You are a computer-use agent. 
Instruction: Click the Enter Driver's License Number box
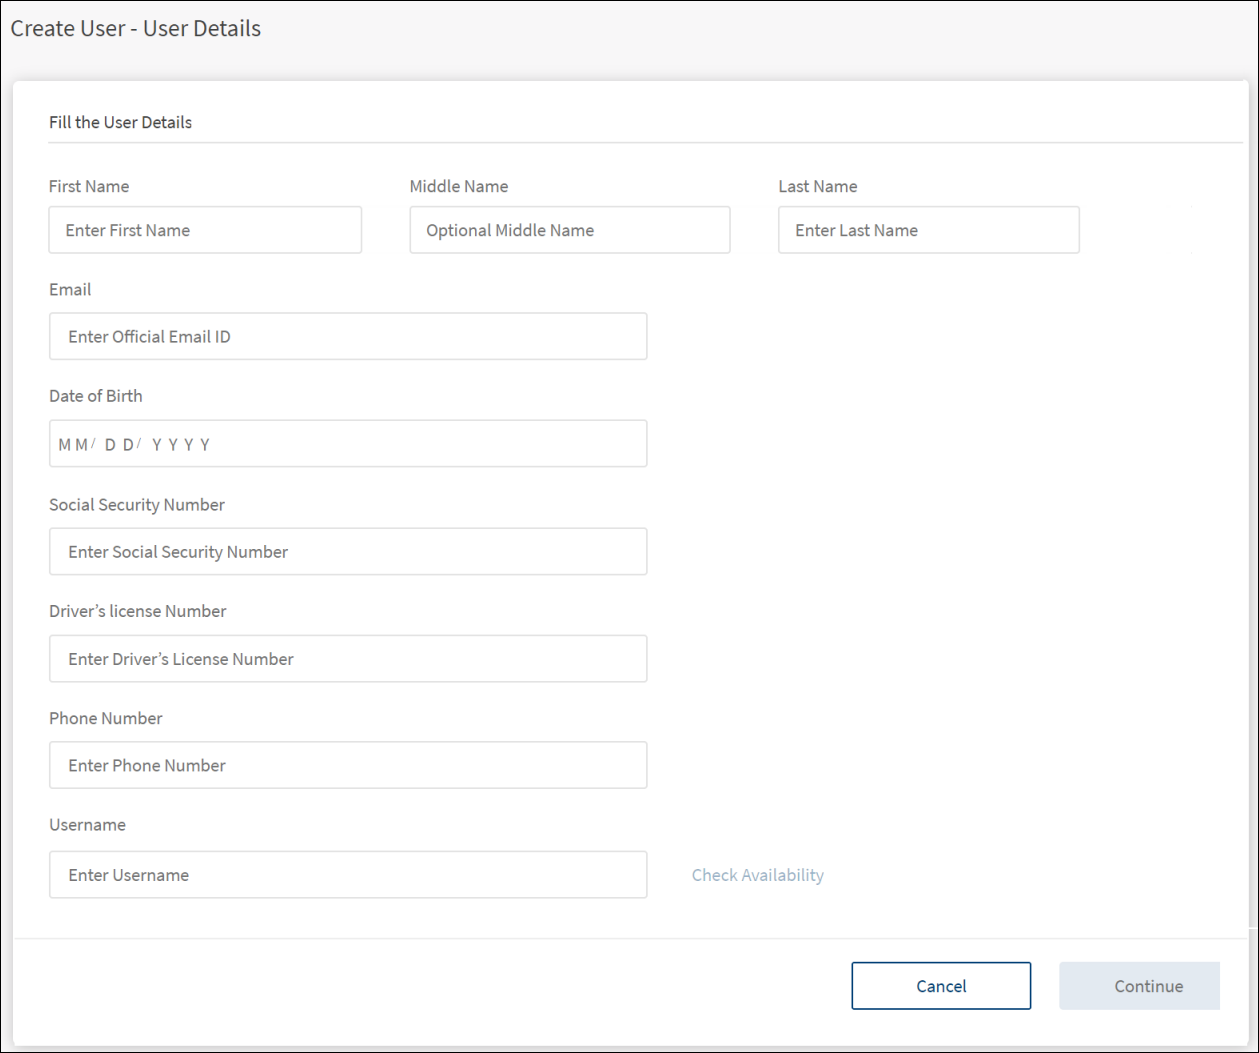348,659
